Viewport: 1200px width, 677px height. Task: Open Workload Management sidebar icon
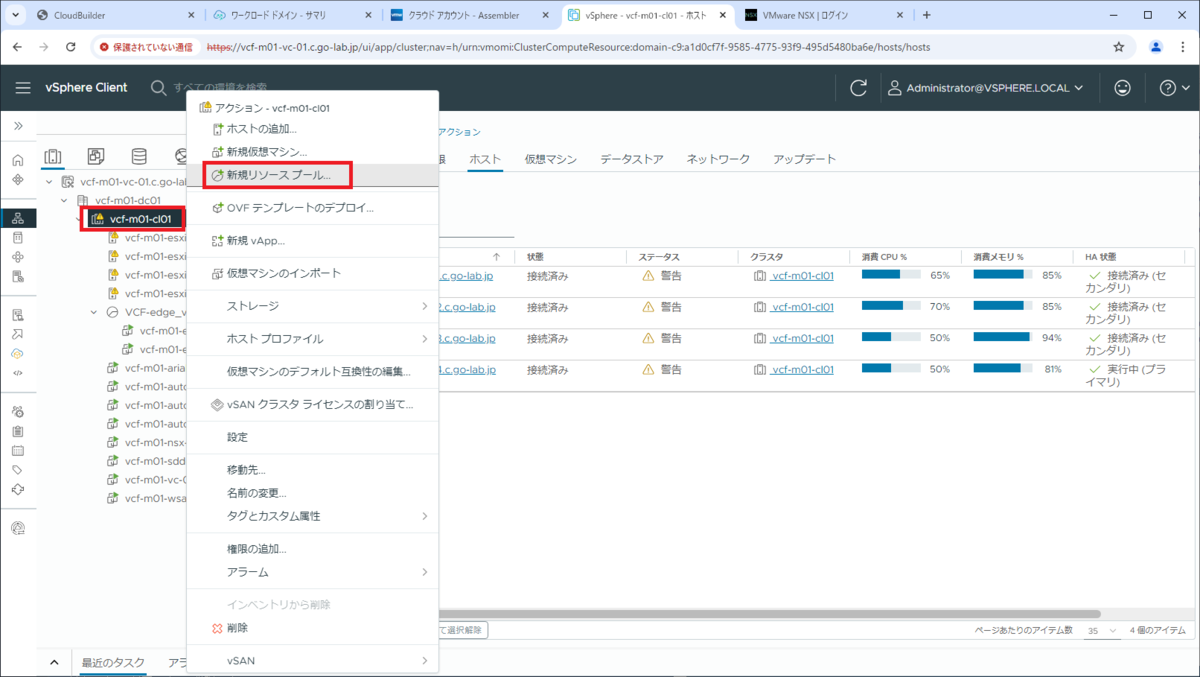[18, 257]
